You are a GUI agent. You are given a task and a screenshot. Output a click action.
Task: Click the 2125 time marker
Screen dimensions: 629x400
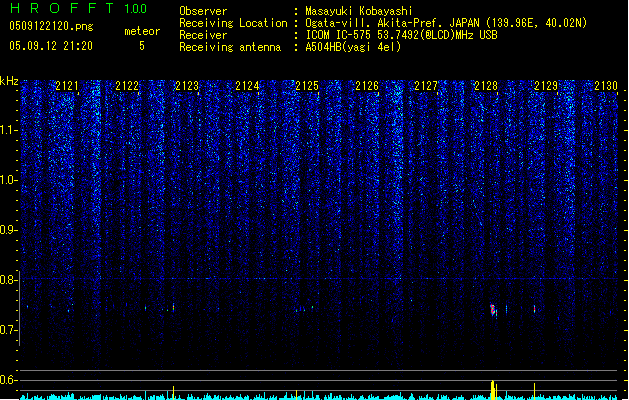307,86
